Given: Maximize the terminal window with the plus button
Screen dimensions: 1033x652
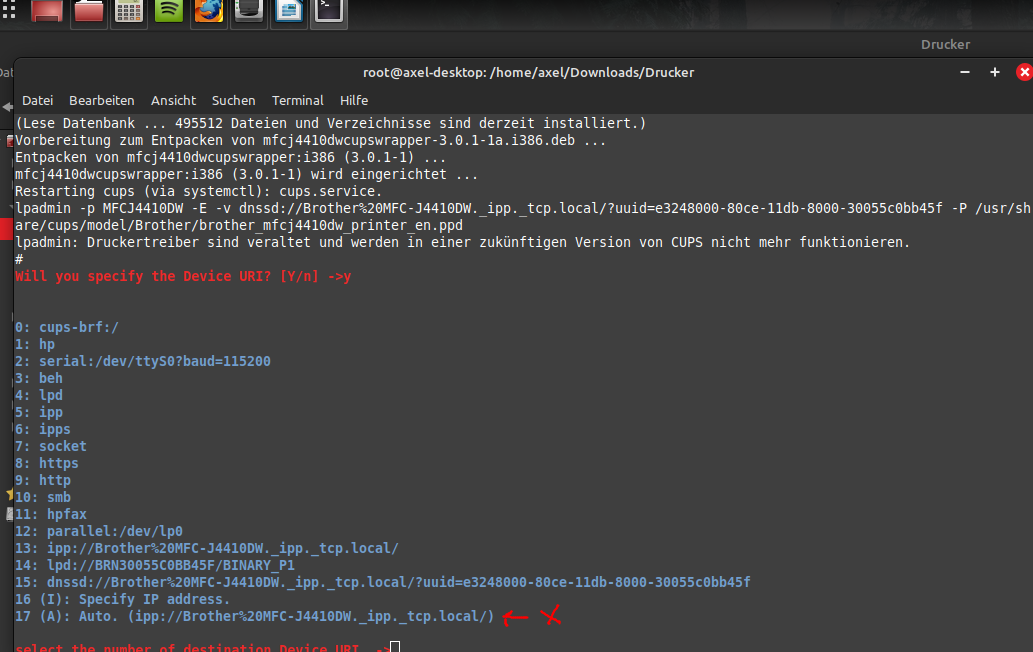Looking at the screenshot, I should point(995,72).
